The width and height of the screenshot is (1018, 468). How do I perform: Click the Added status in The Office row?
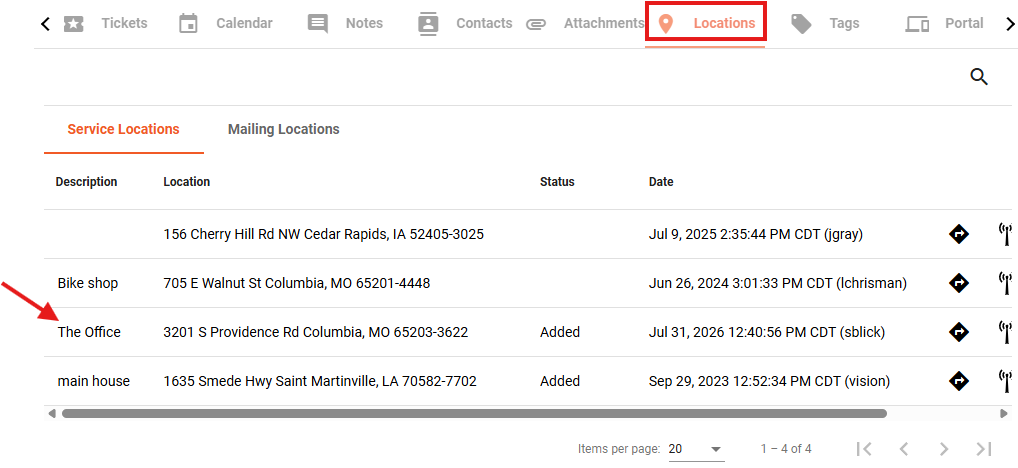[560, 332]
